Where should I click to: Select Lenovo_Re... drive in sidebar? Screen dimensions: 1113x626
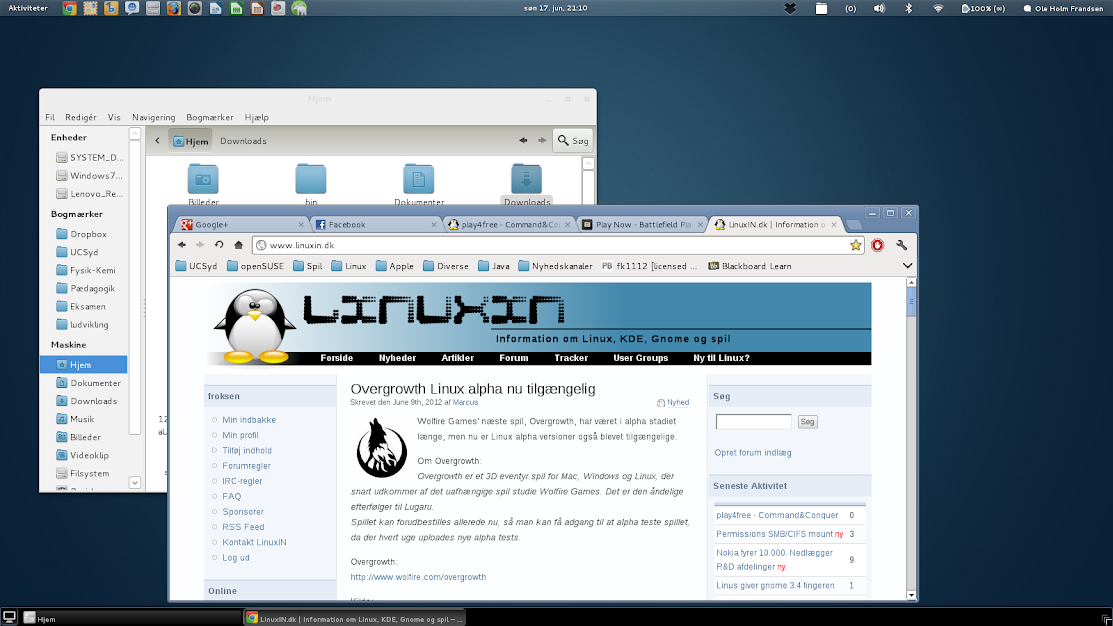tap(89, 194)
